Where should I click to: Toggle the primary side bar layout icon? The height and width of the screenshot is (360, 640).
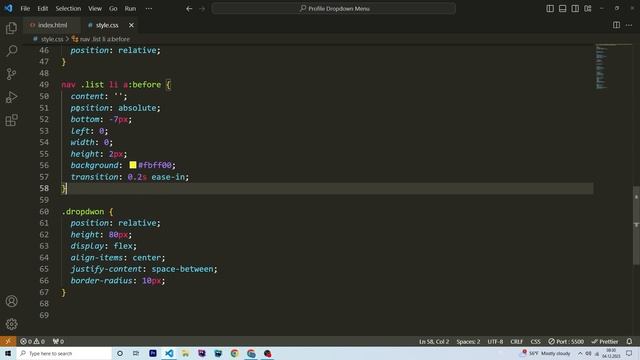tap(550, 9)
